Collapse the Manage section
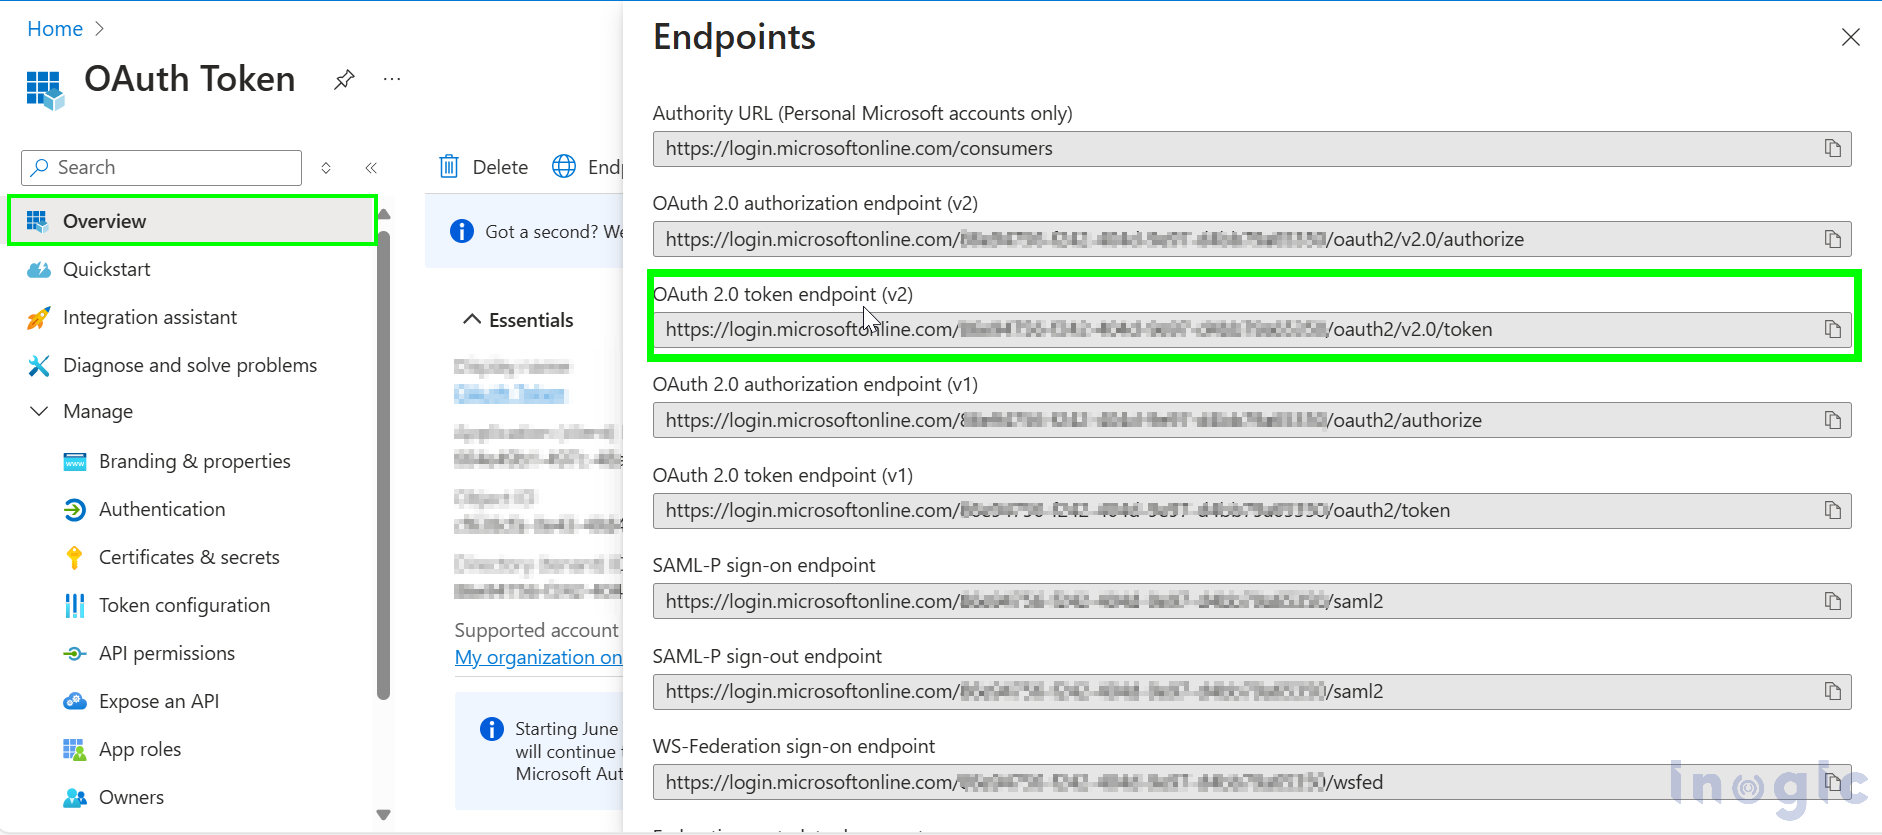Screen dimensions: 1882x835 [39, 411]
